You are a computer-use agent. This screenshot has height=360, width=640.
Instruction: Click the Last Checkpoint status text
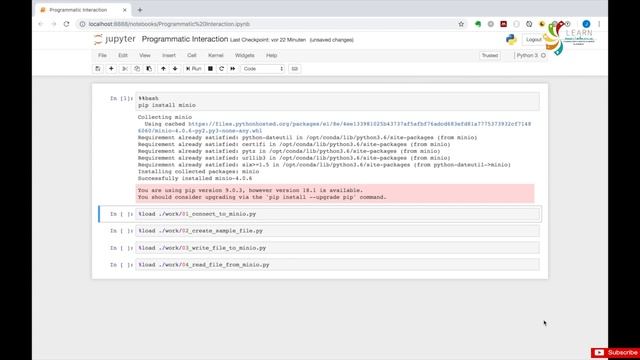tap(268, 40)
